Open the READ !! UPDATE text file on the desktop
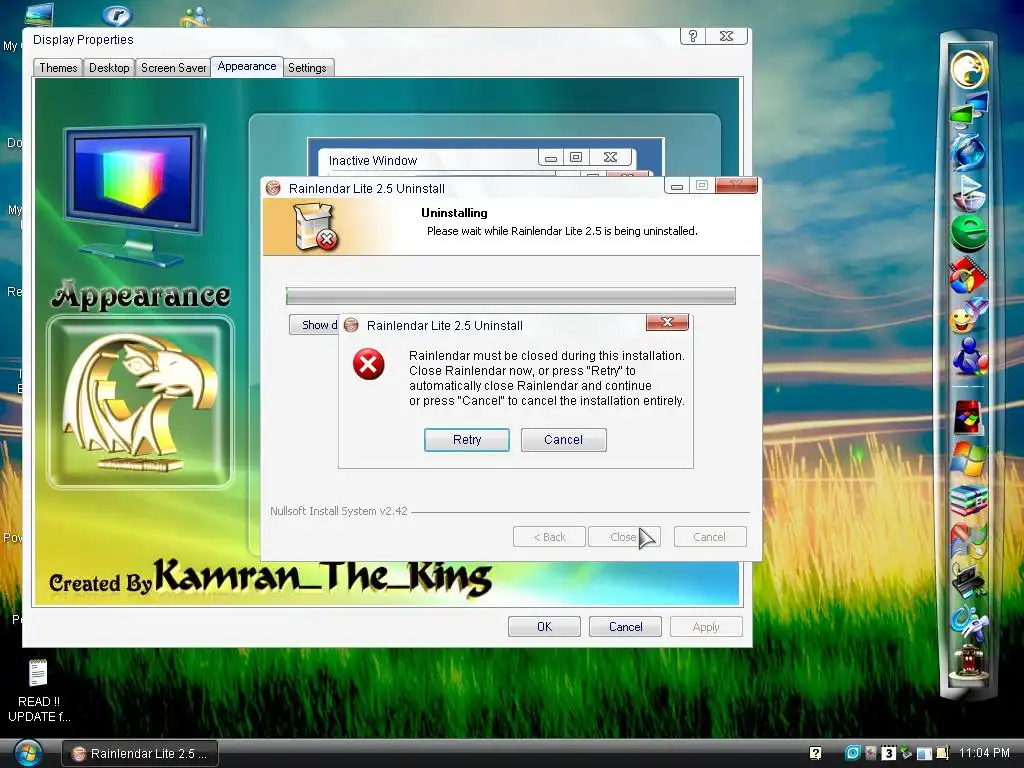This screenshot has height=768, width=1024. [39, 691]
